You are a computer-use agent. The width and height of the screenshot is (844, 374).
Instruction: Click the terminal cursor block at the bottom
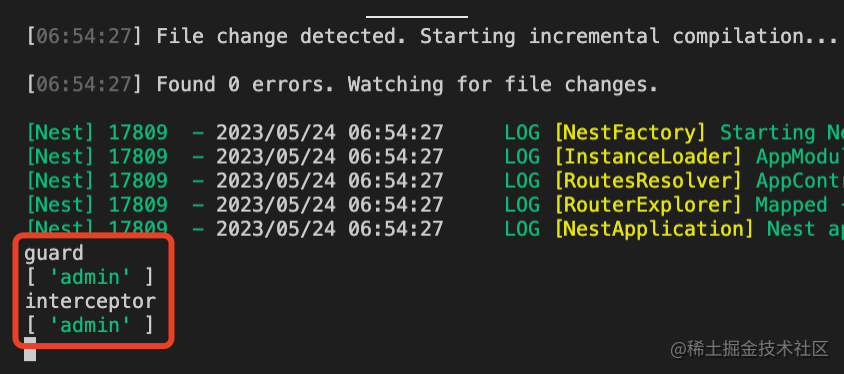point(30,349)
